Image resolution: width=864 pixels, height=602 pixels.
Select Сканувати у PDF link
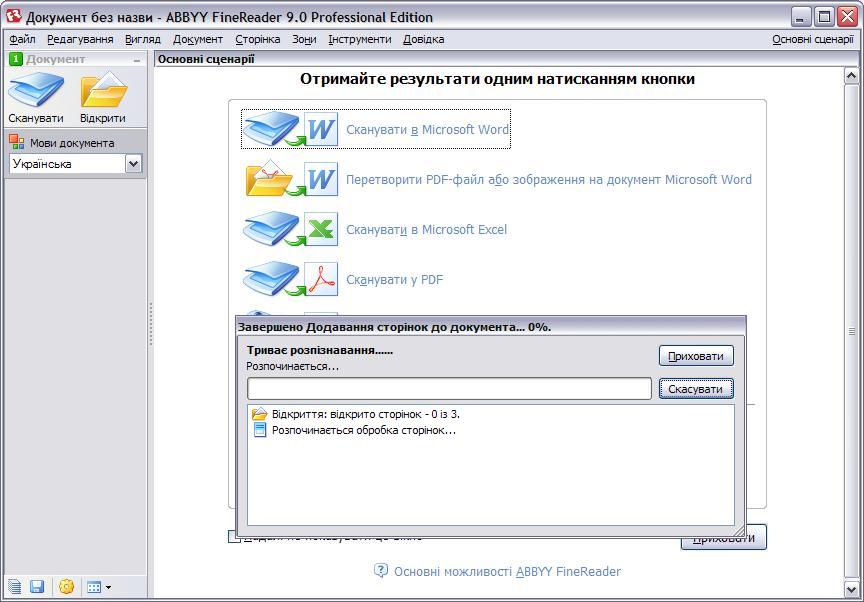pos(395,280)
